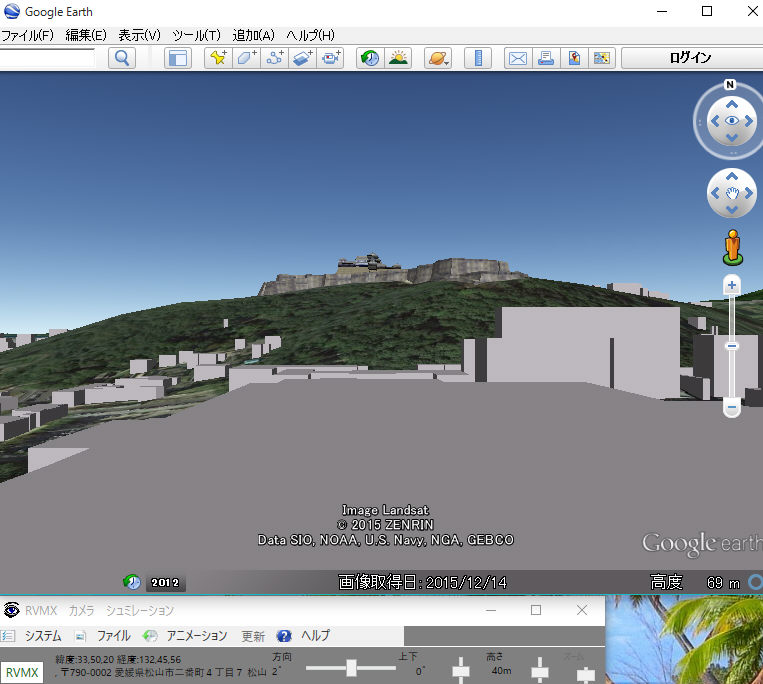Toggle sunlight across the landscape
763x684 pixels.
(x=398, y=58)
